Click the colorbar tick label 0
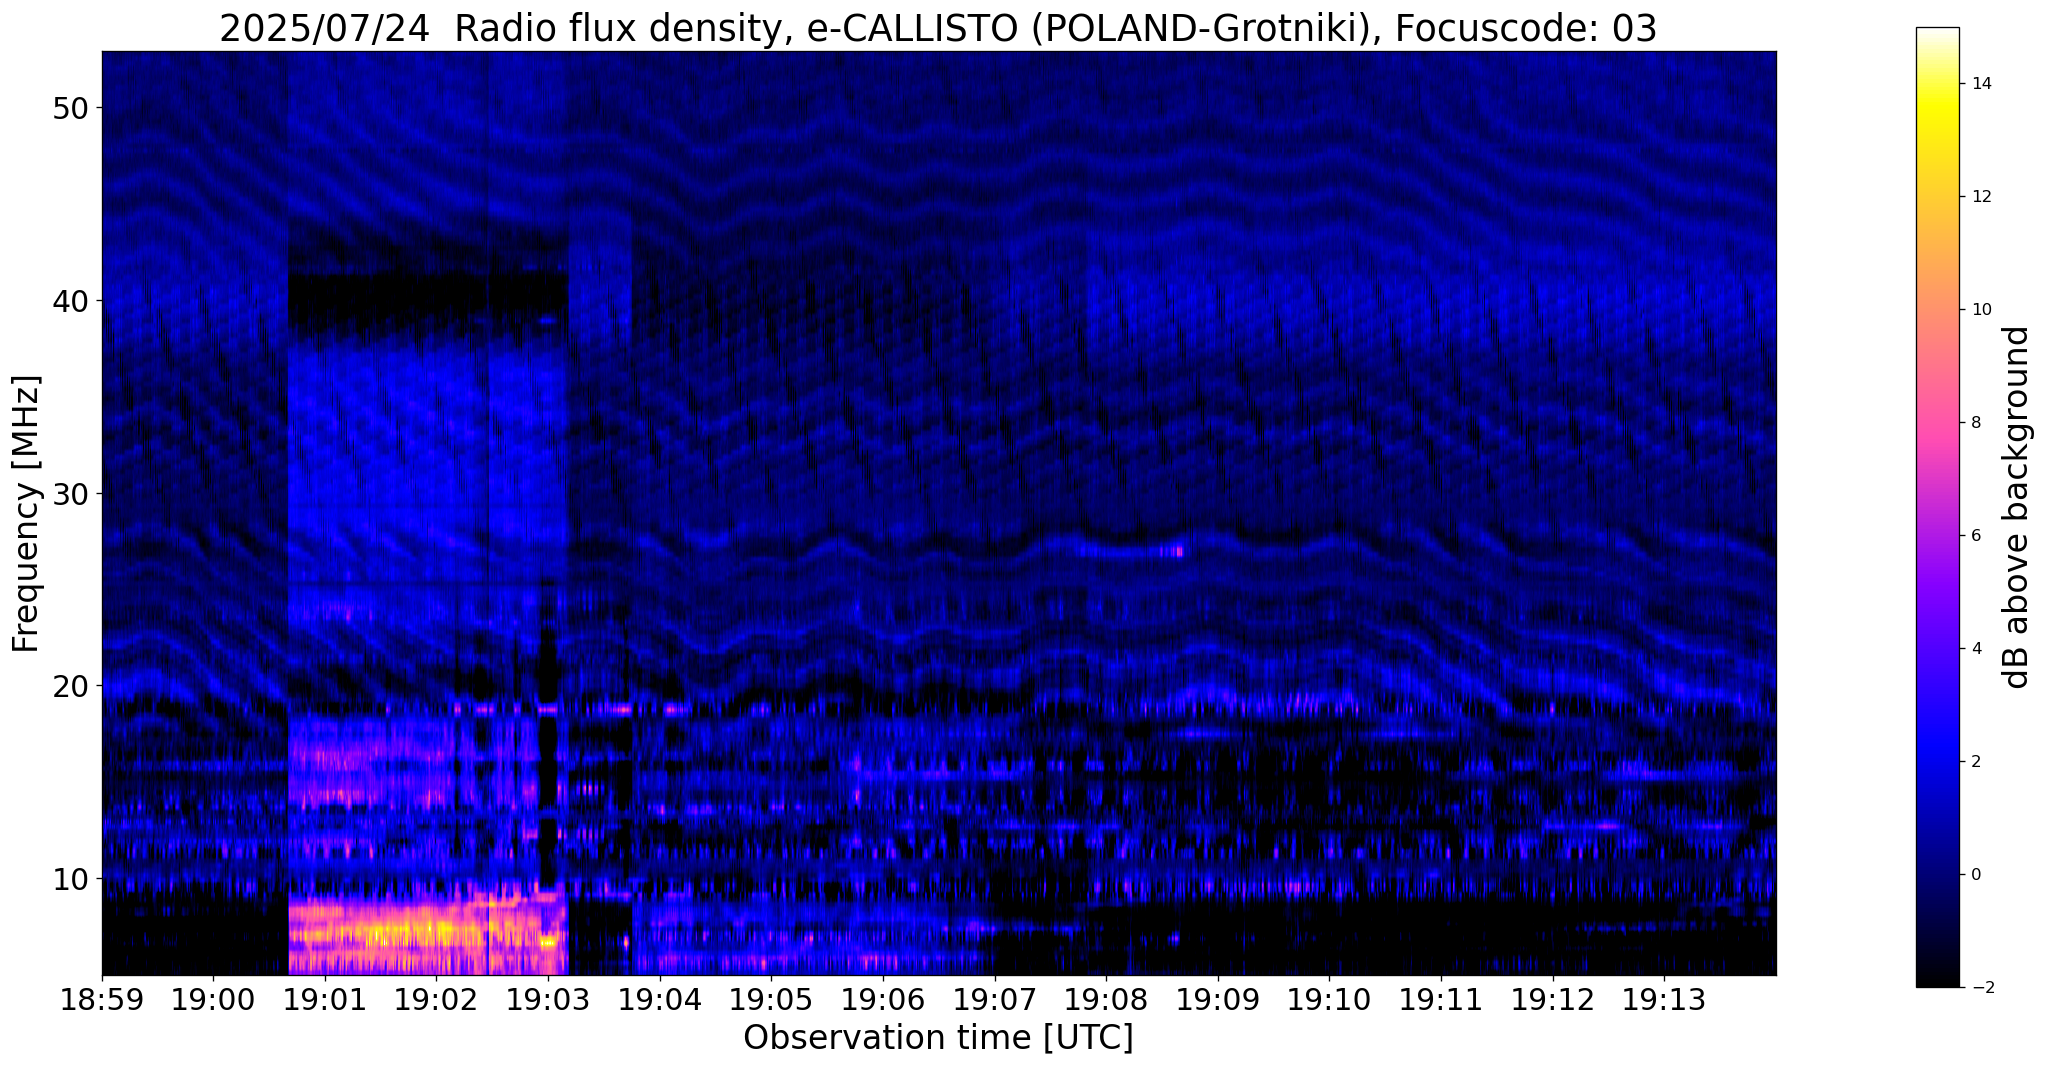The image size is (2047, 1067). pyautogui.click(x=1975, y=875)
